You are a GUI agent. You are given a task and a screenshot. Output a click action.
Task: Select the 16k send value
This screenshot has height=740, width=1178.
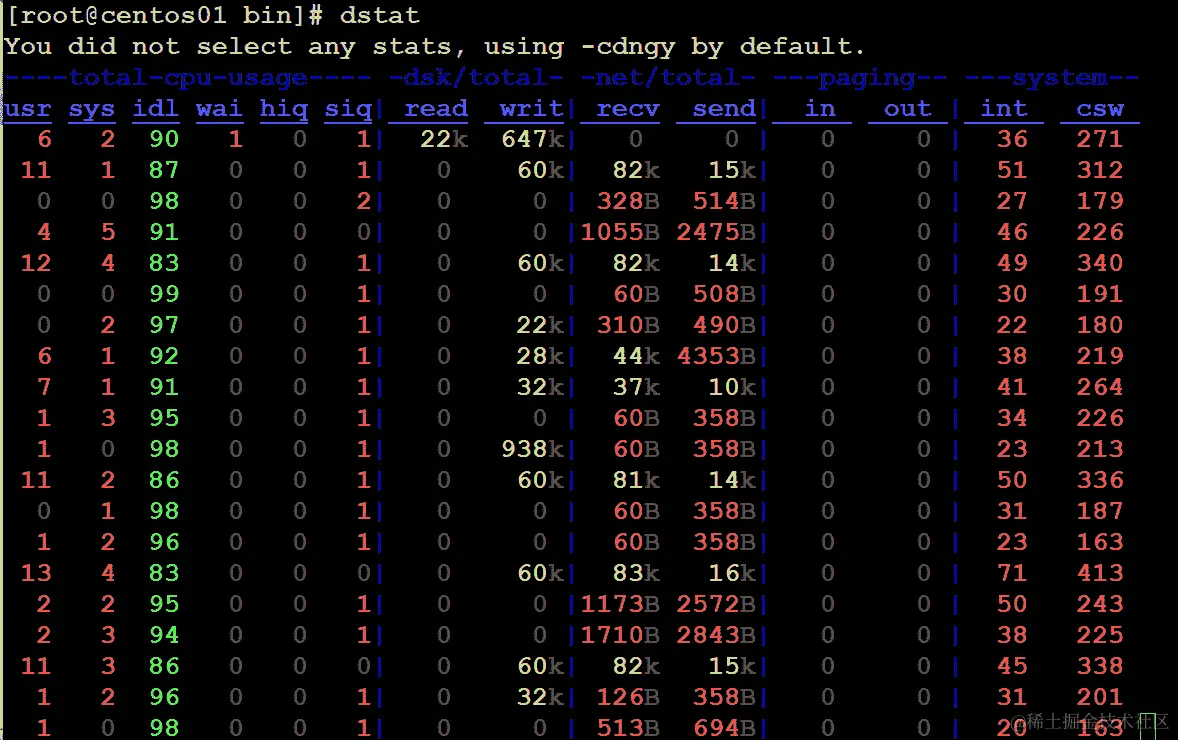click(x=732, y=573)
